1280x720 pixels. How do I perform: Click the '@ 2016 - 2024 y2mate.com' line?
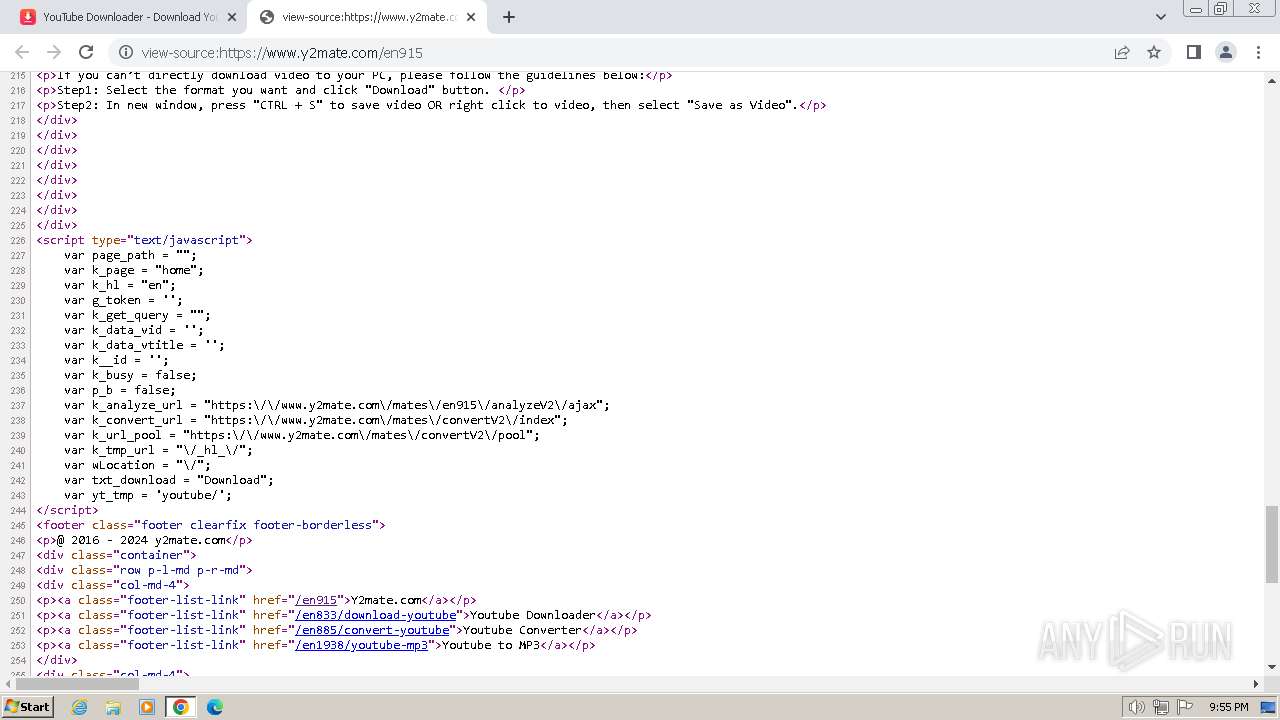pos(145,540)
